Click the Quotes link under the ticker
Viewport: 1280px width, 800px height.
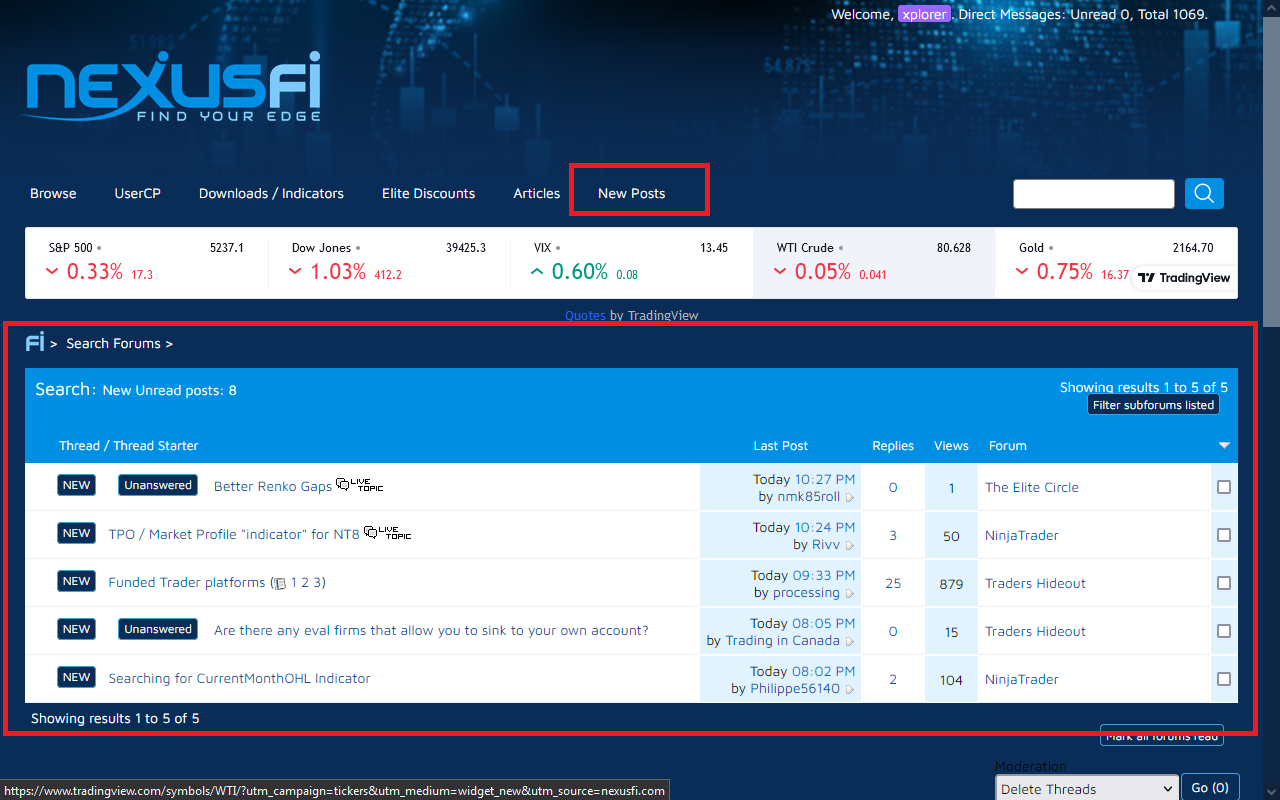point(585,315)
